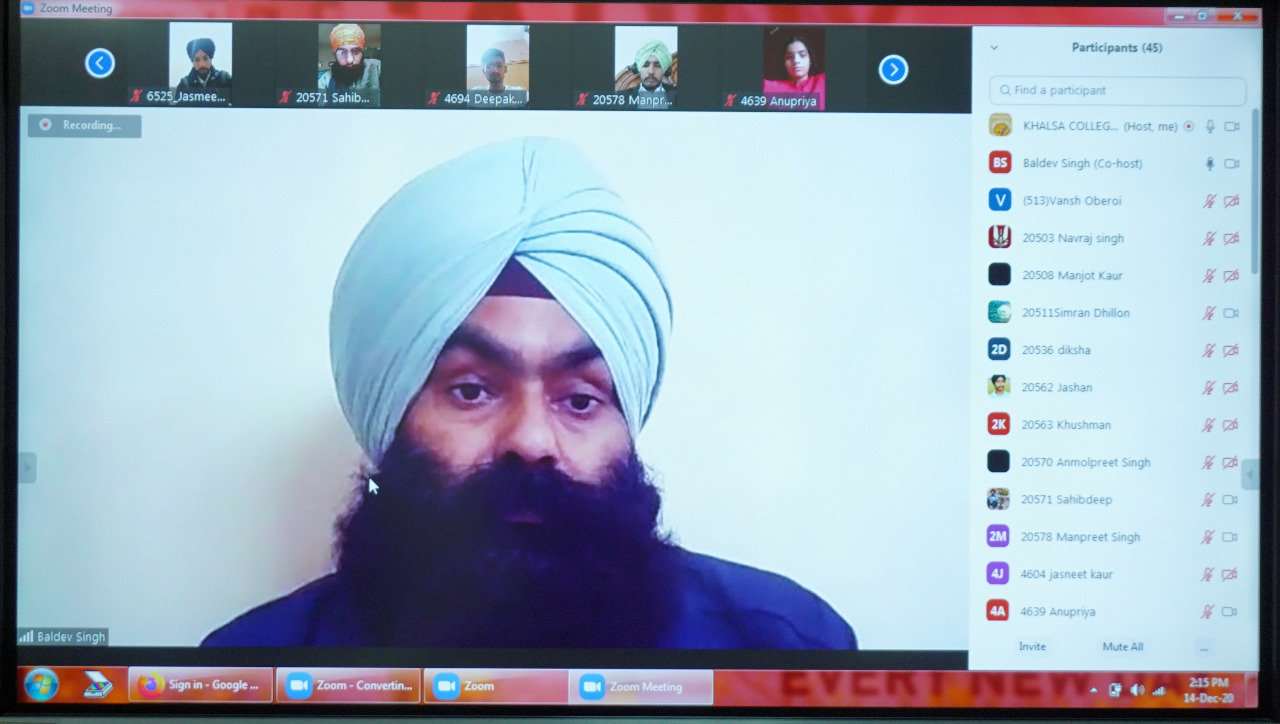The width and height of the screenshot is (1280, 724).
Task: Unmute 20508 Manjot Kaur microphone
Action: point(1209,276)
